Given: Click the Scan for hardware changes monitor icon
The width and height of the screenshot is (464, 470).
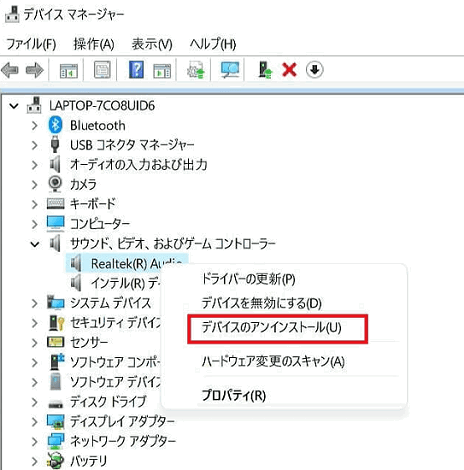Looking at the screenshot, I should [230, 70].
